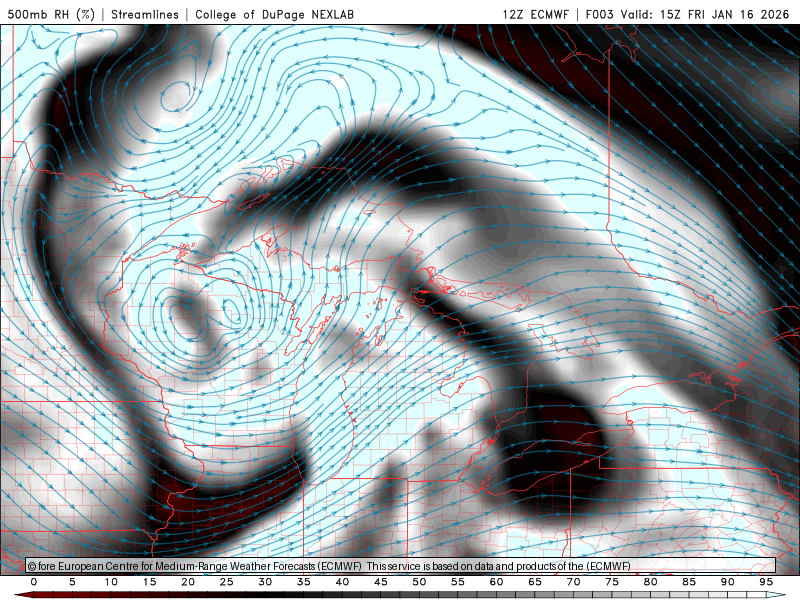Click the 'Streamlines' label in the header

click(145, 14)
